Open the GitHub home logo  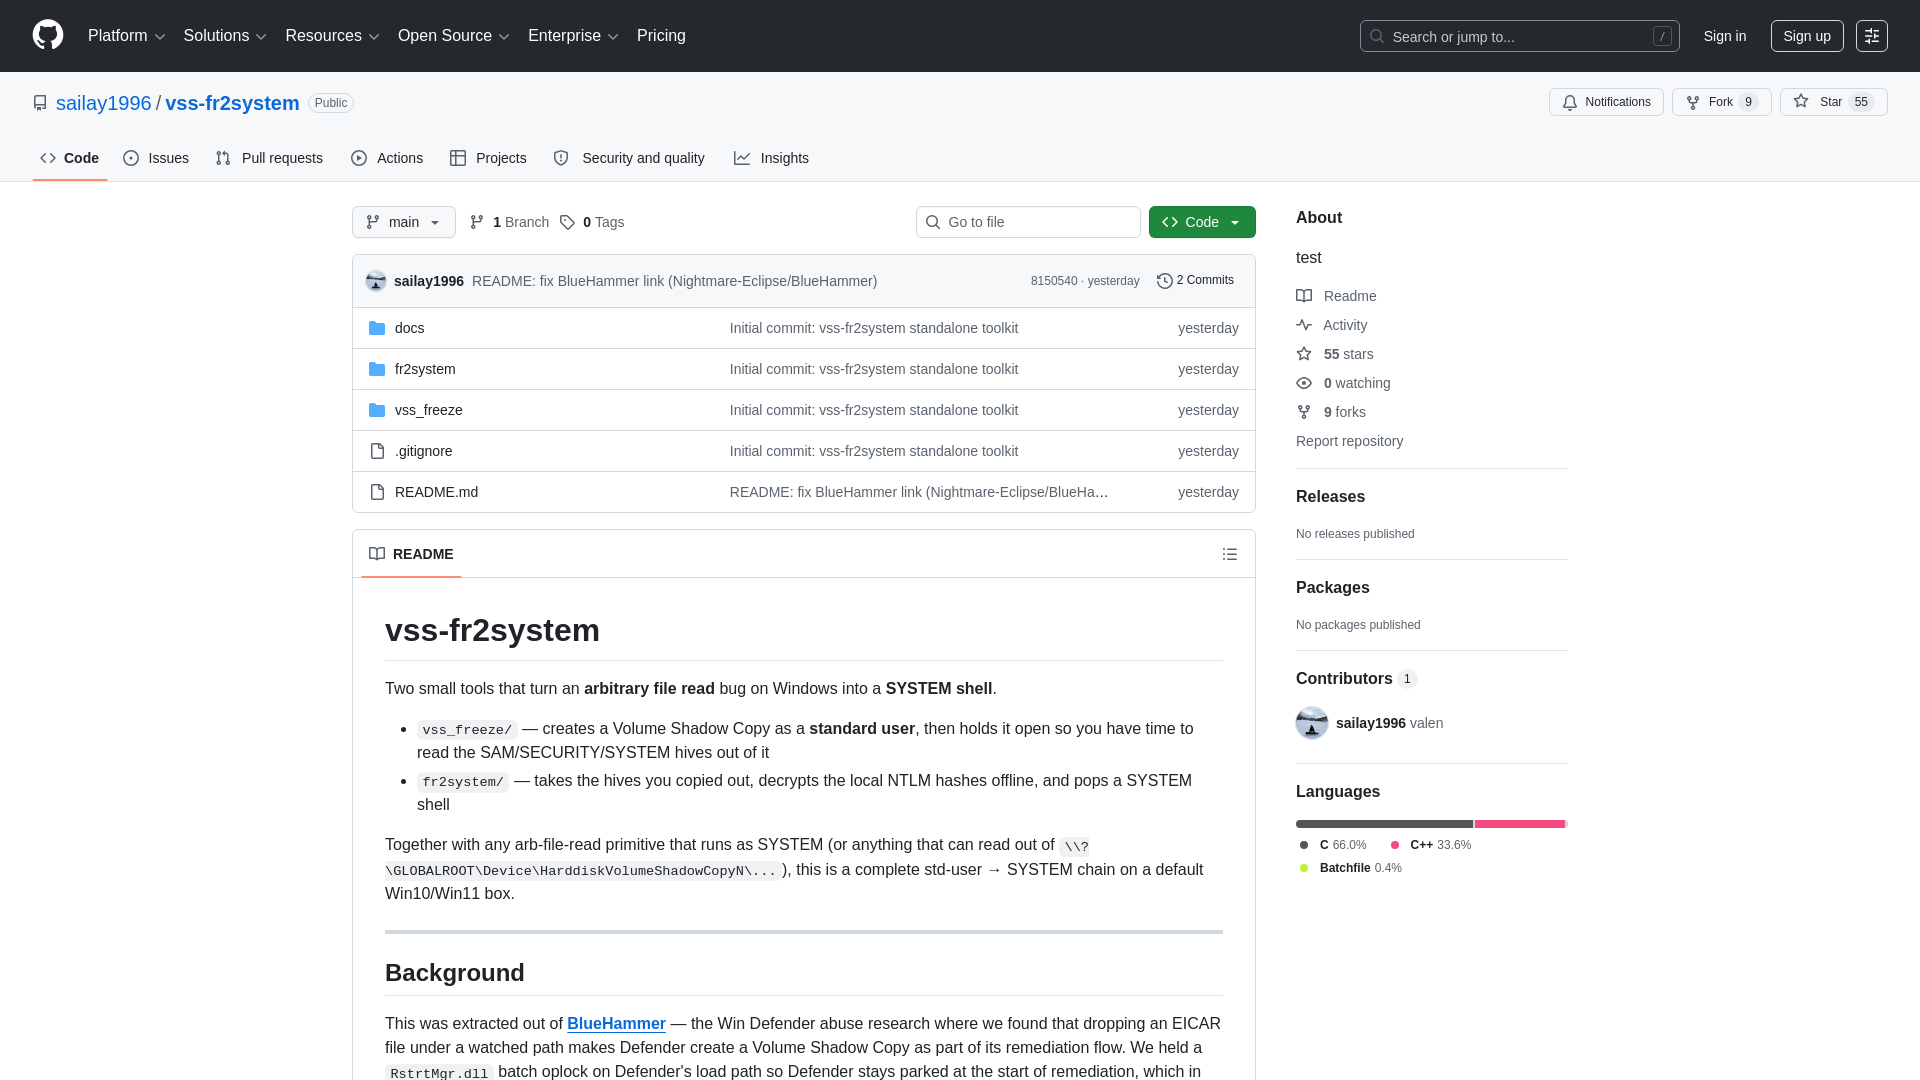coord(48,36)
